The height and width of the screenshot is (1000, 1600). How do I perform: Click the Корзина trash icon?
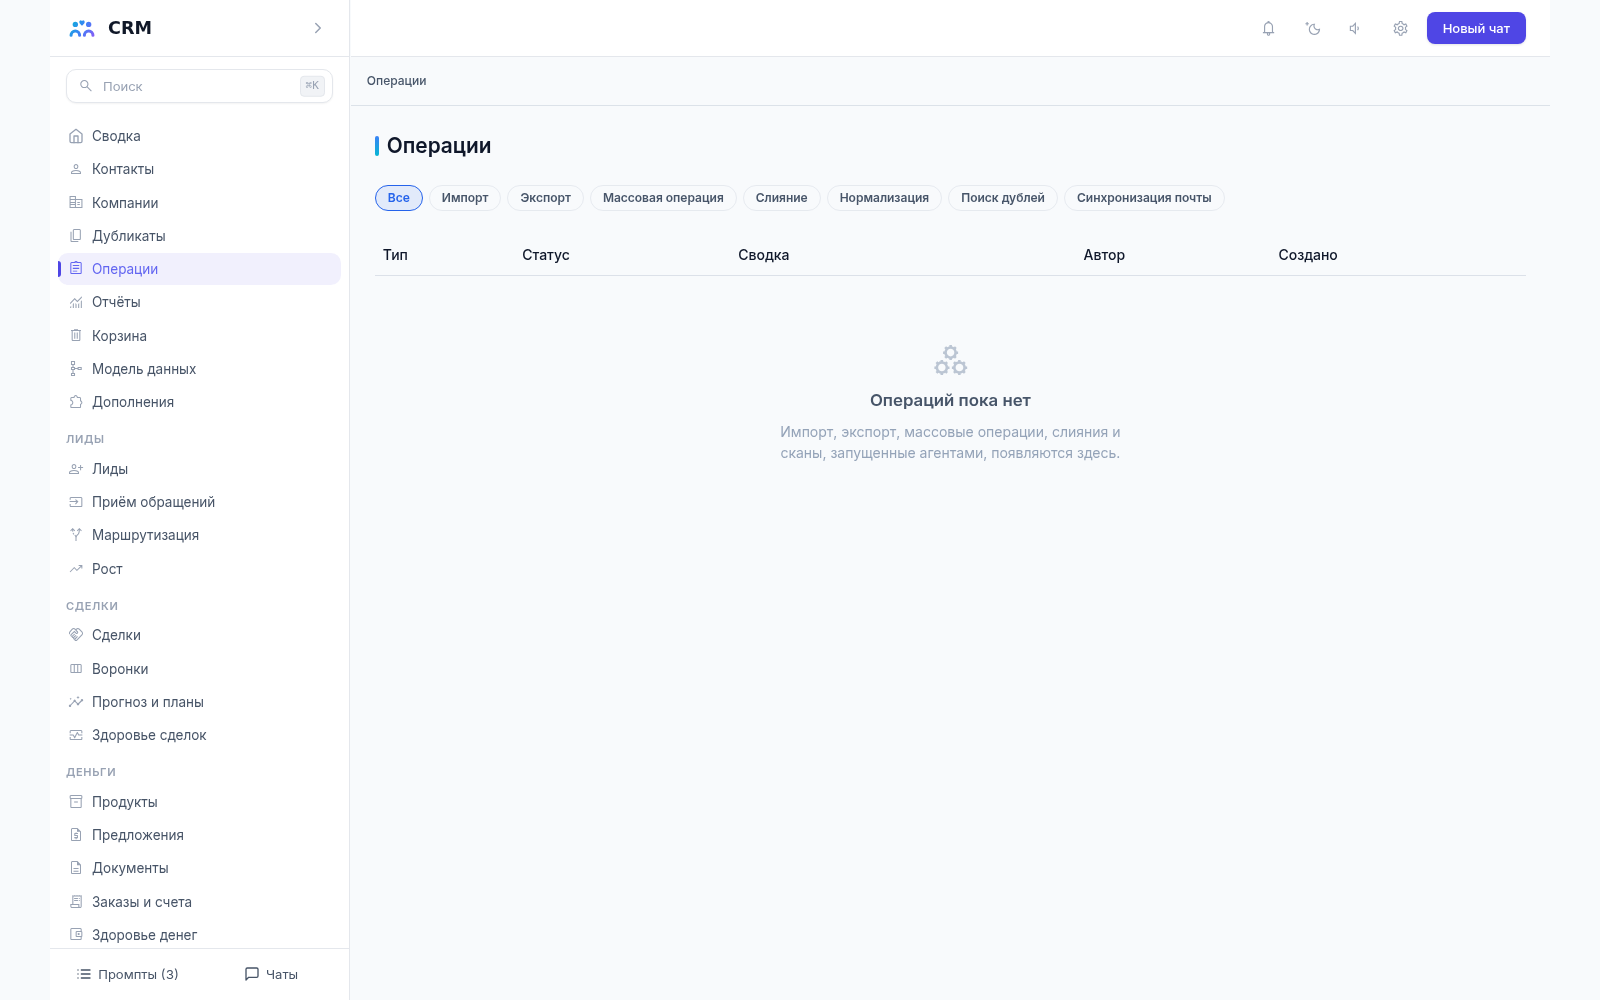tap(76, 336)
